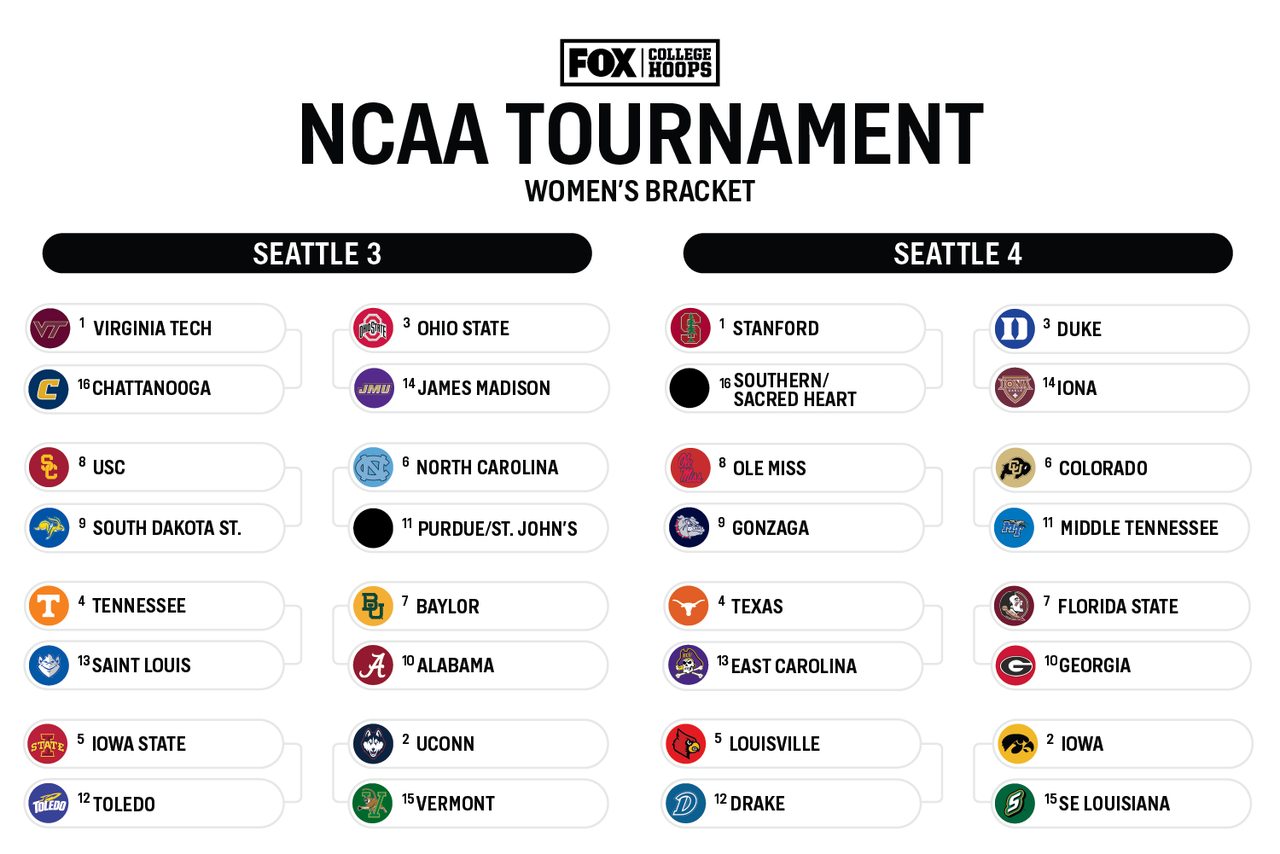Select the Stanford tree logo

689,328
